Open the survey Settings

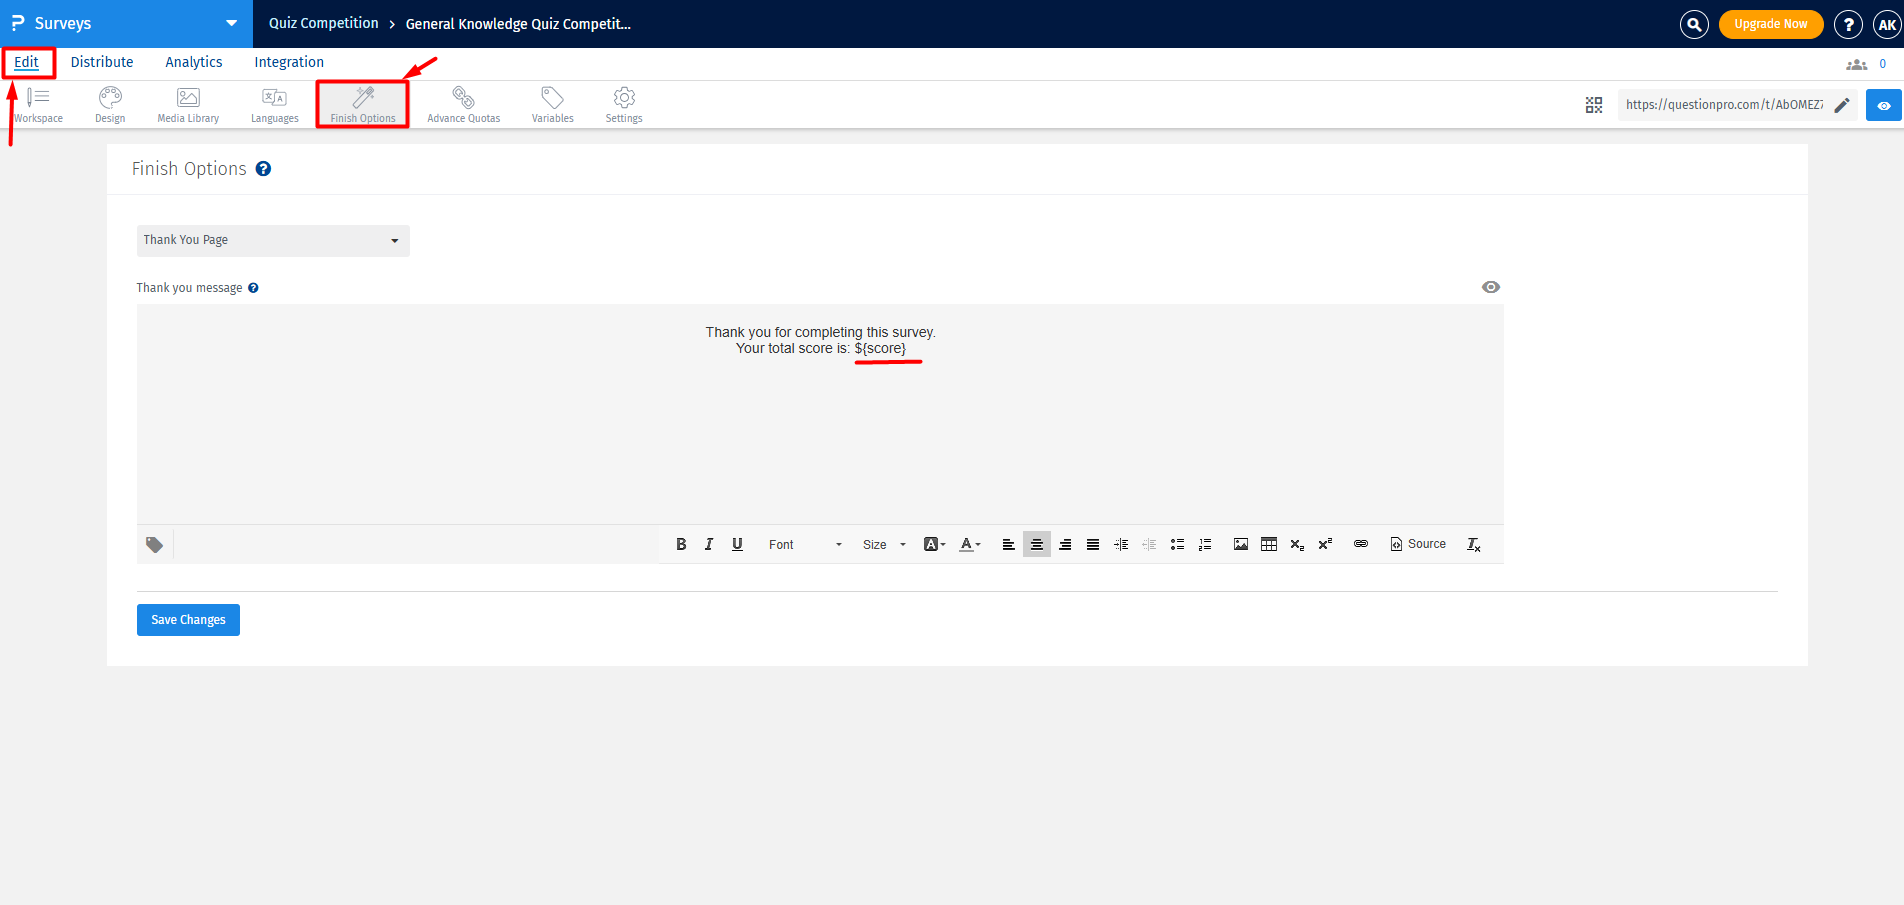[x=623, y=104]
